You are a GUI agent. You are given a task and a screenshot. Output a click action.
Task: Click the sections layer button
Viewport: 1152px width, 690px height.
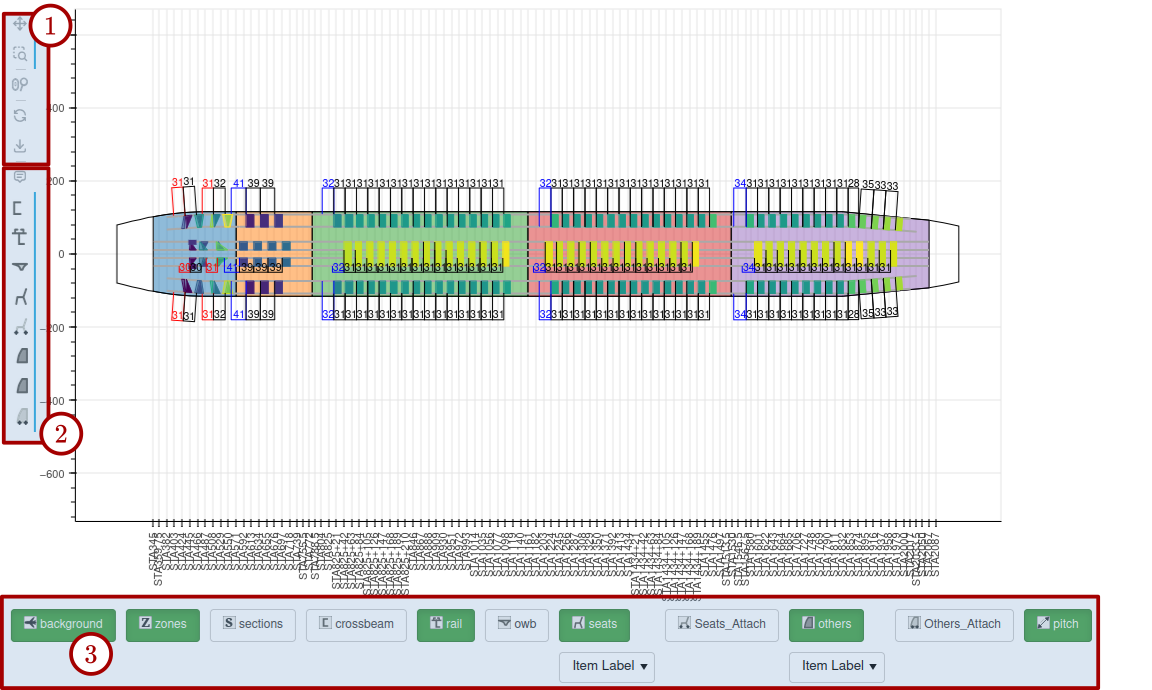coord(252,624)
